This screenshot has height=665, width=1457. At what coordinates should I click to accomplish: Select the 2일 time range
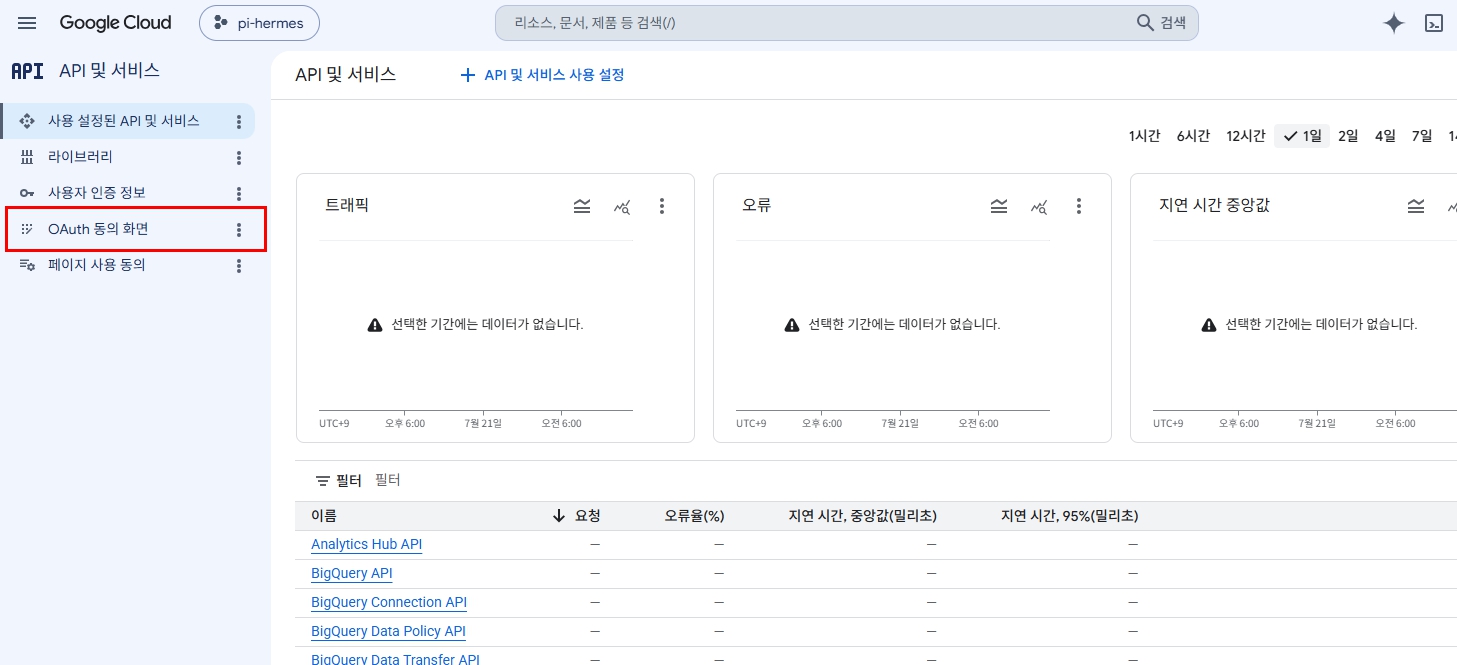coord(1348,136)
